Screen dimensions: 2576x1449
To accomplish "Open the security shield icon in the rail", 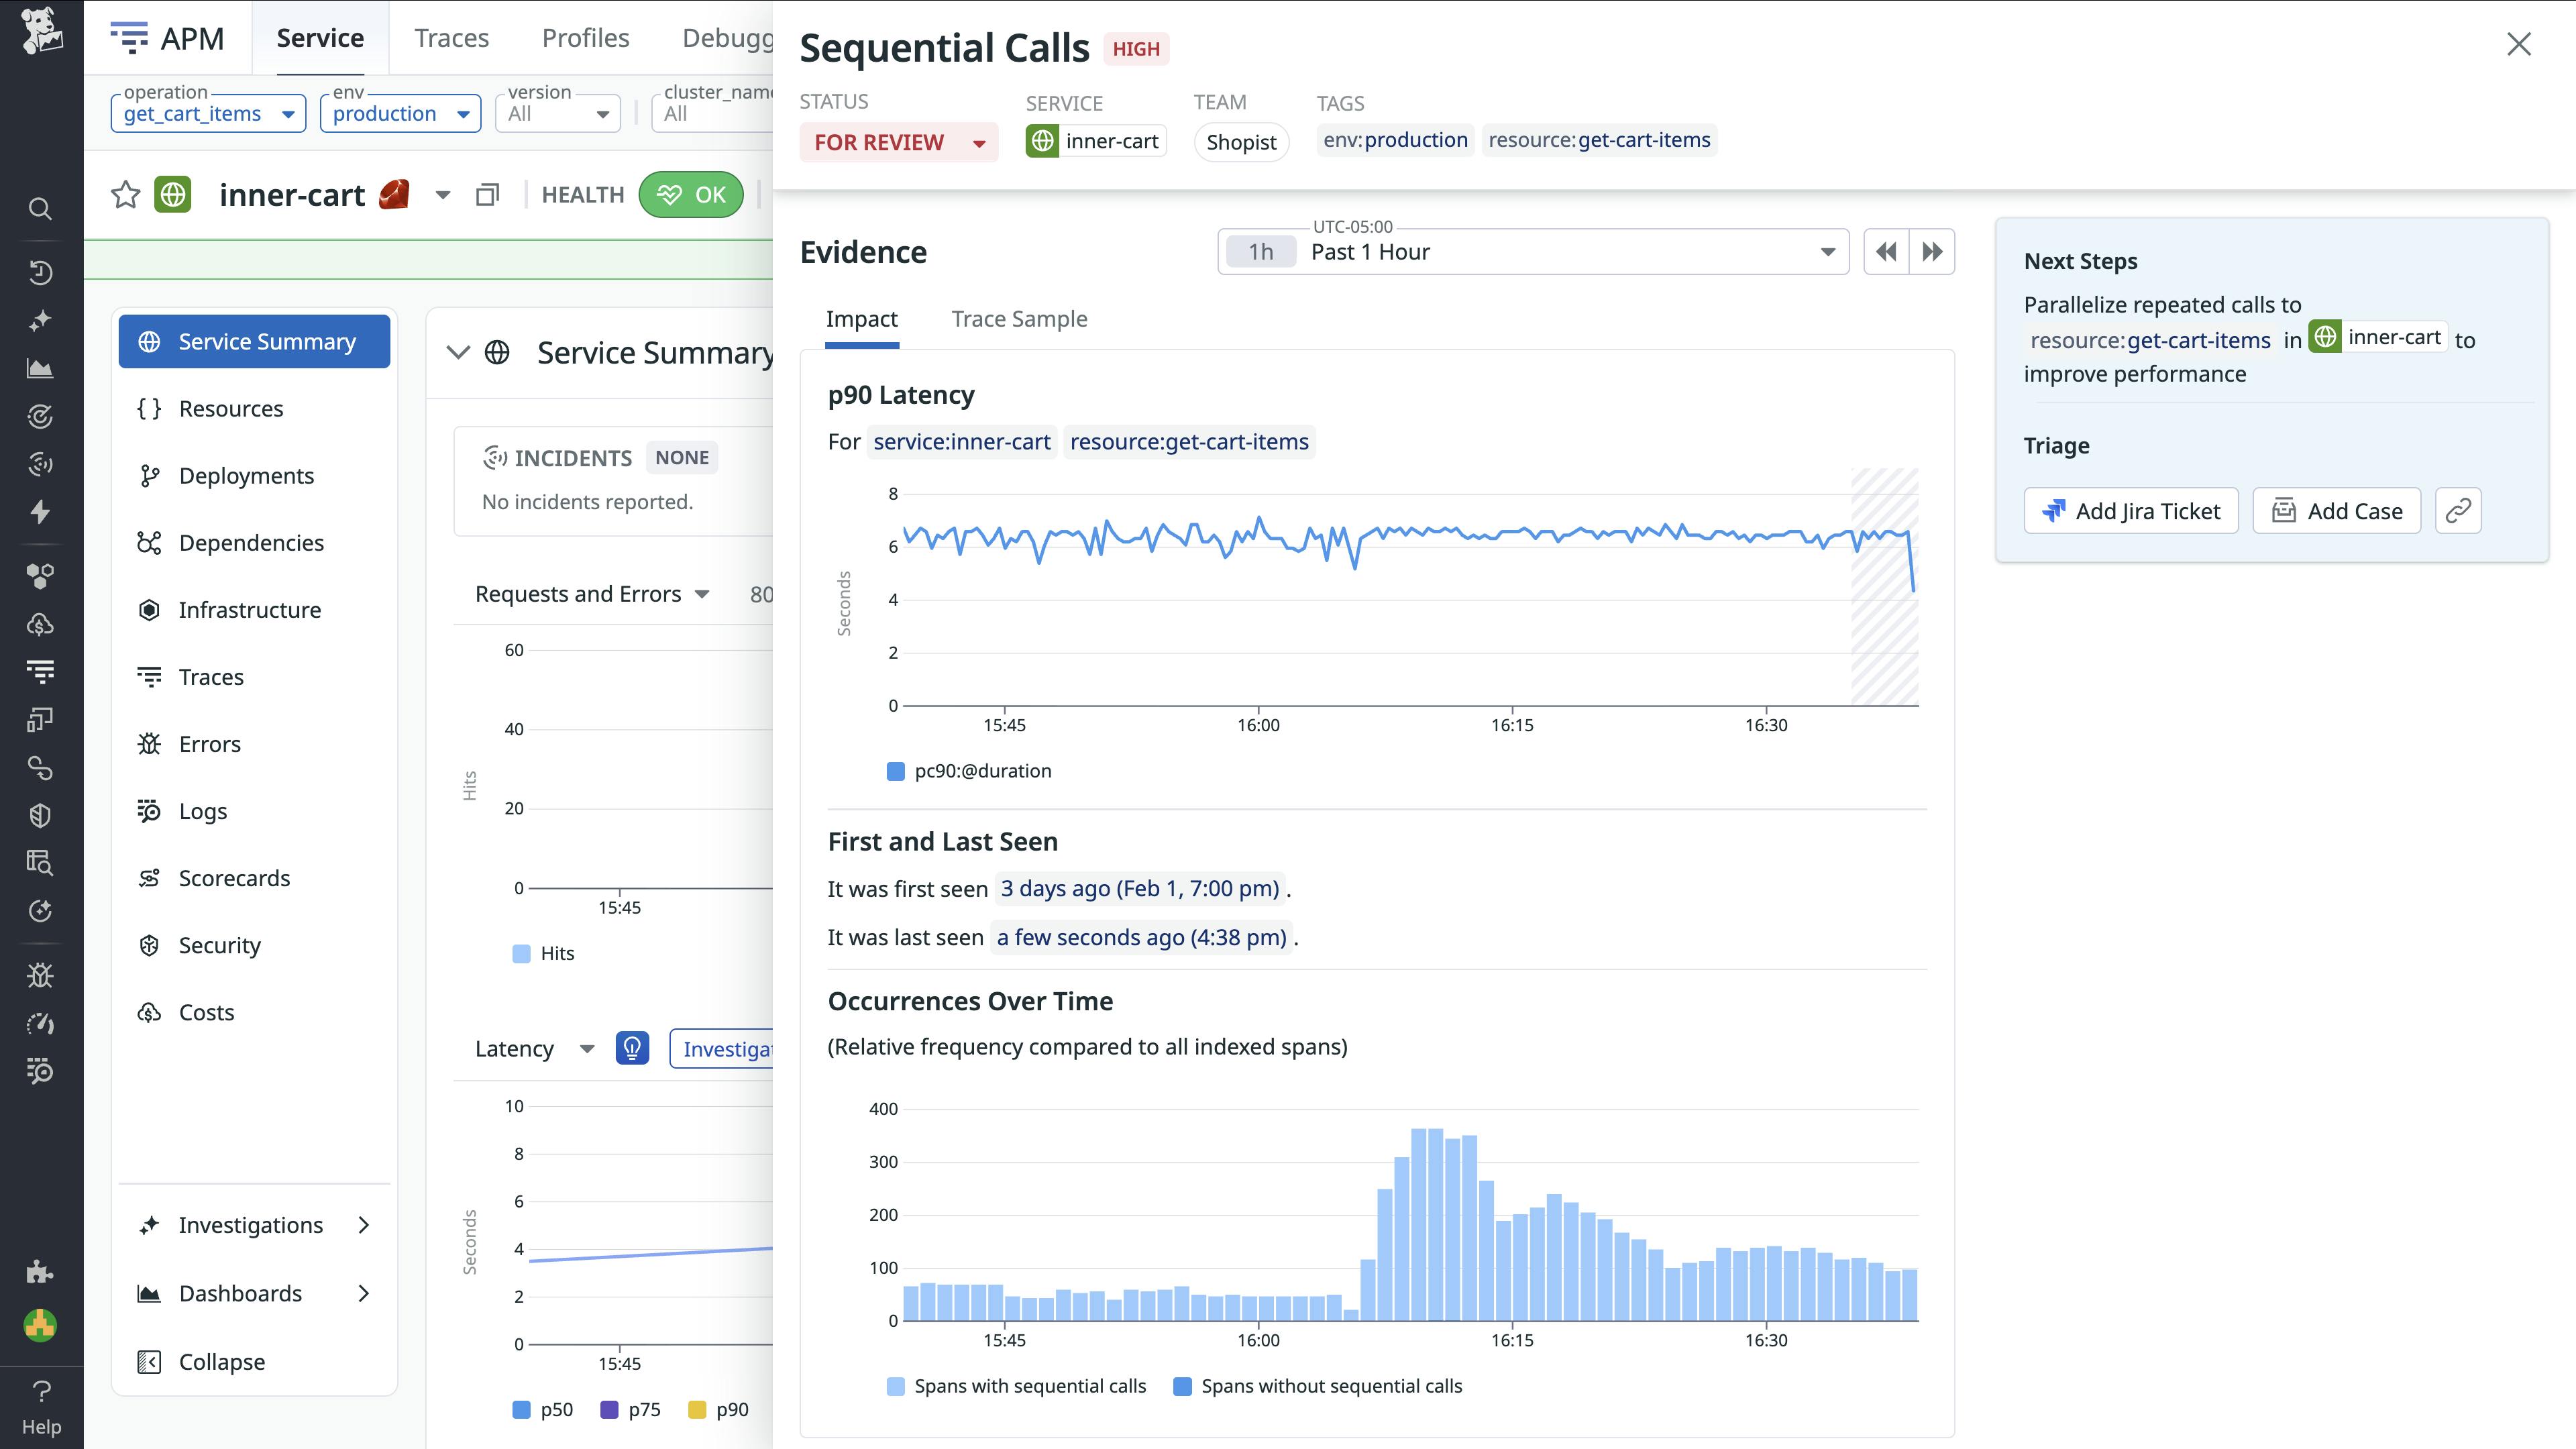I will (x=40, y=815).
